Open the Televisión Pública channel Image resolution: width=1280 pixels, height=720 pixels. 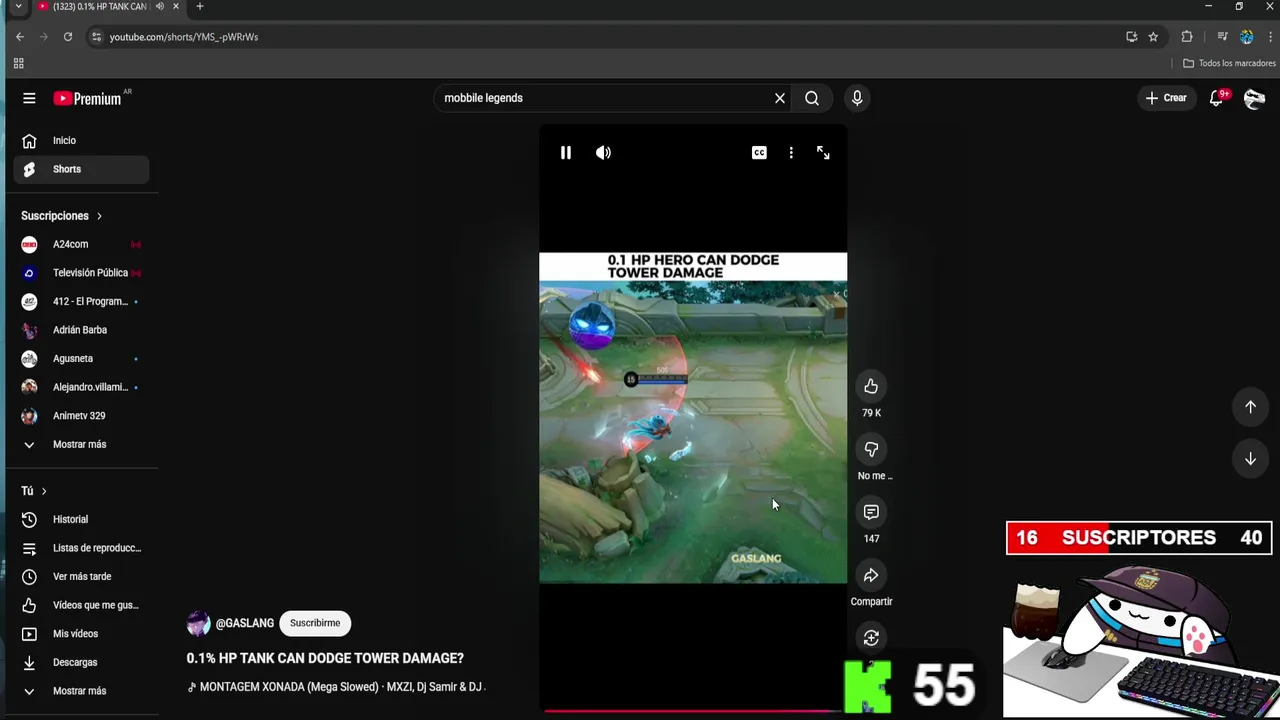[81, 273]
